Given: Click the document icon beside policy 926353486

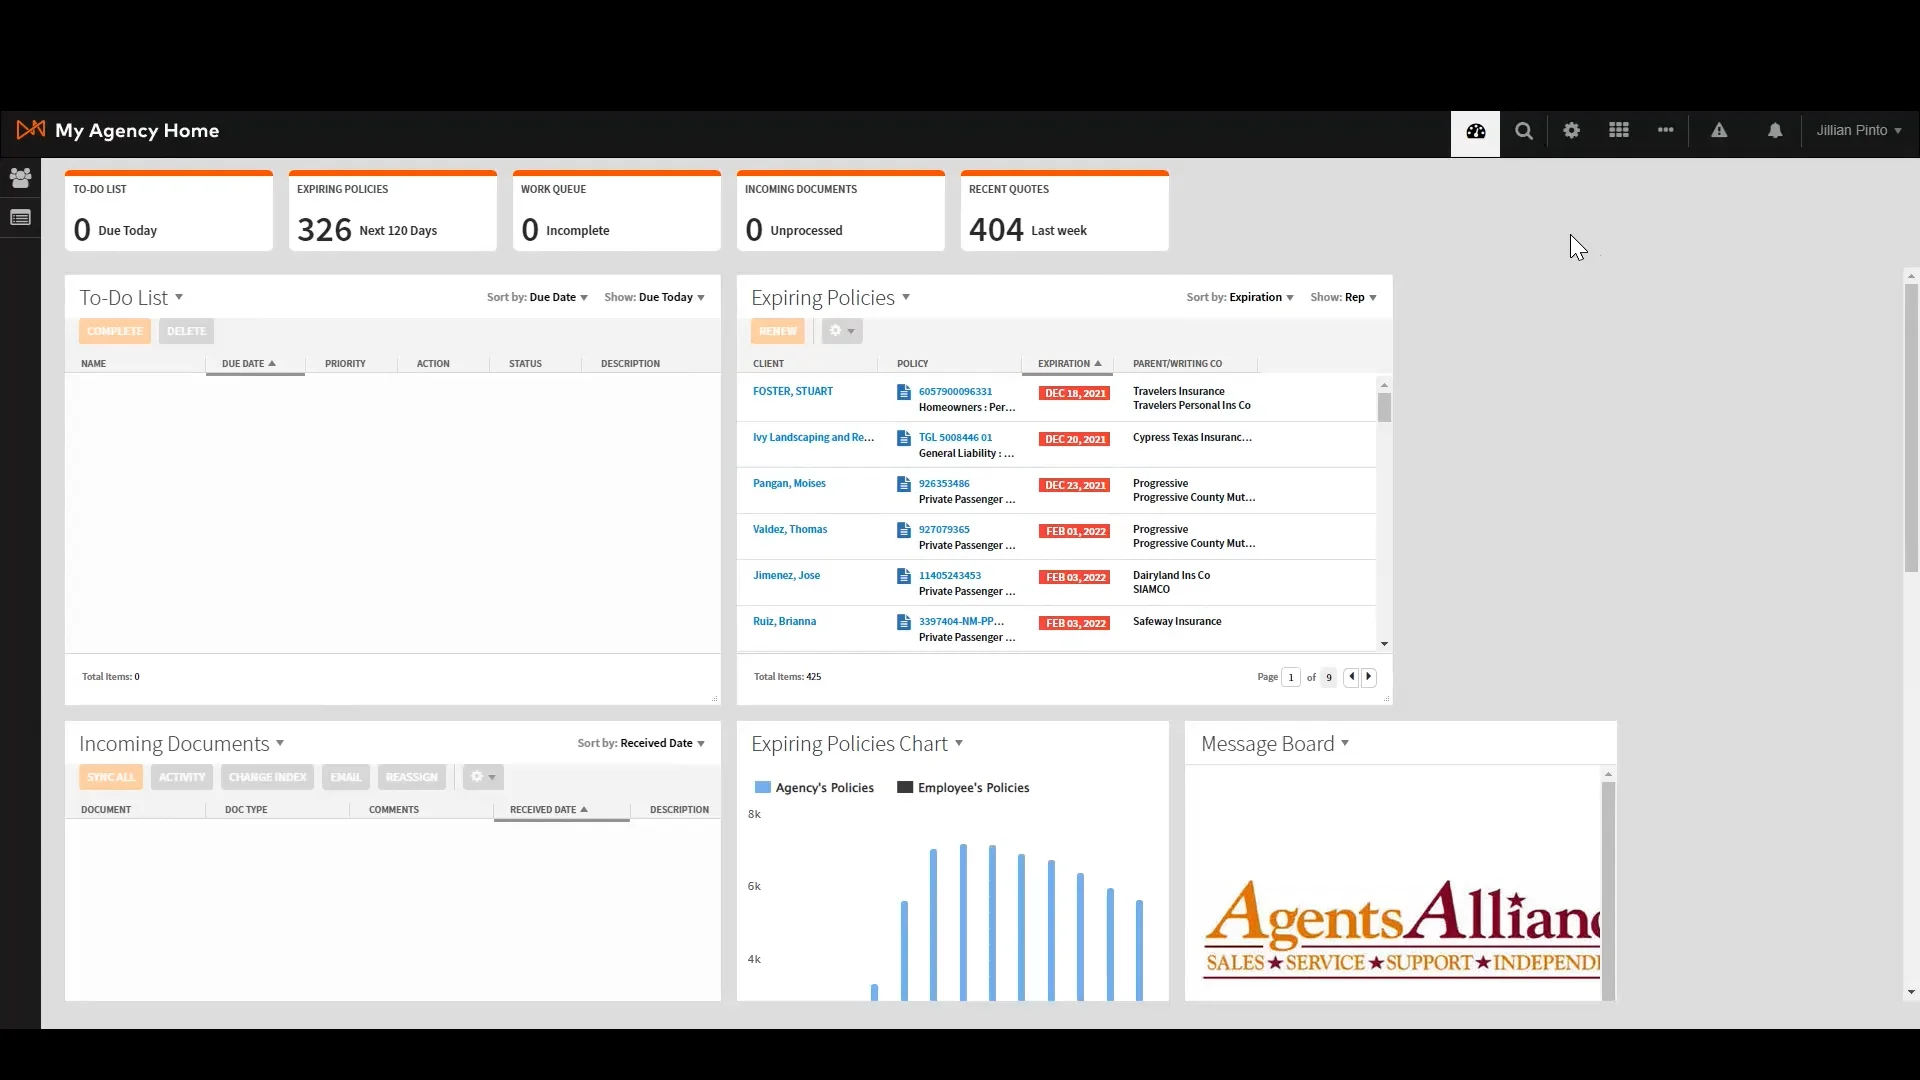Looking at the screenshot, I should (x=903, y=484).
